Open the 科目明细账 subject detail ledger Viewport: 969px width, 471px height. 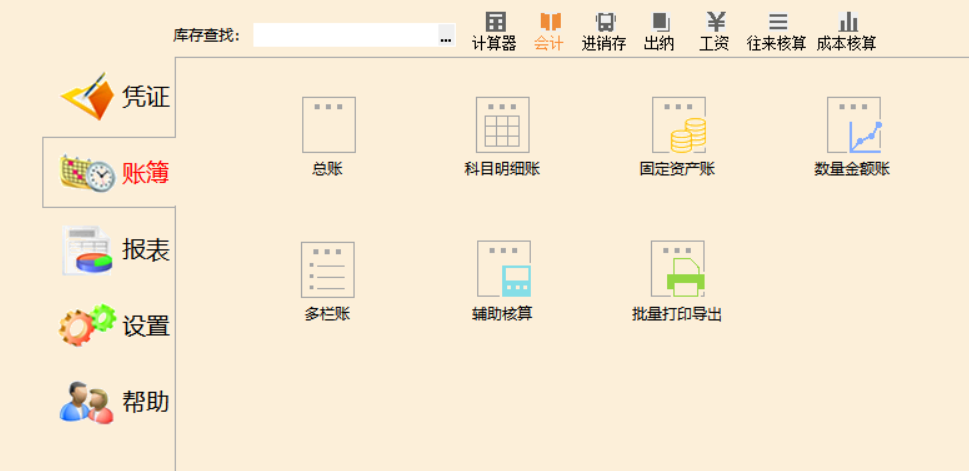click(502, 137)
